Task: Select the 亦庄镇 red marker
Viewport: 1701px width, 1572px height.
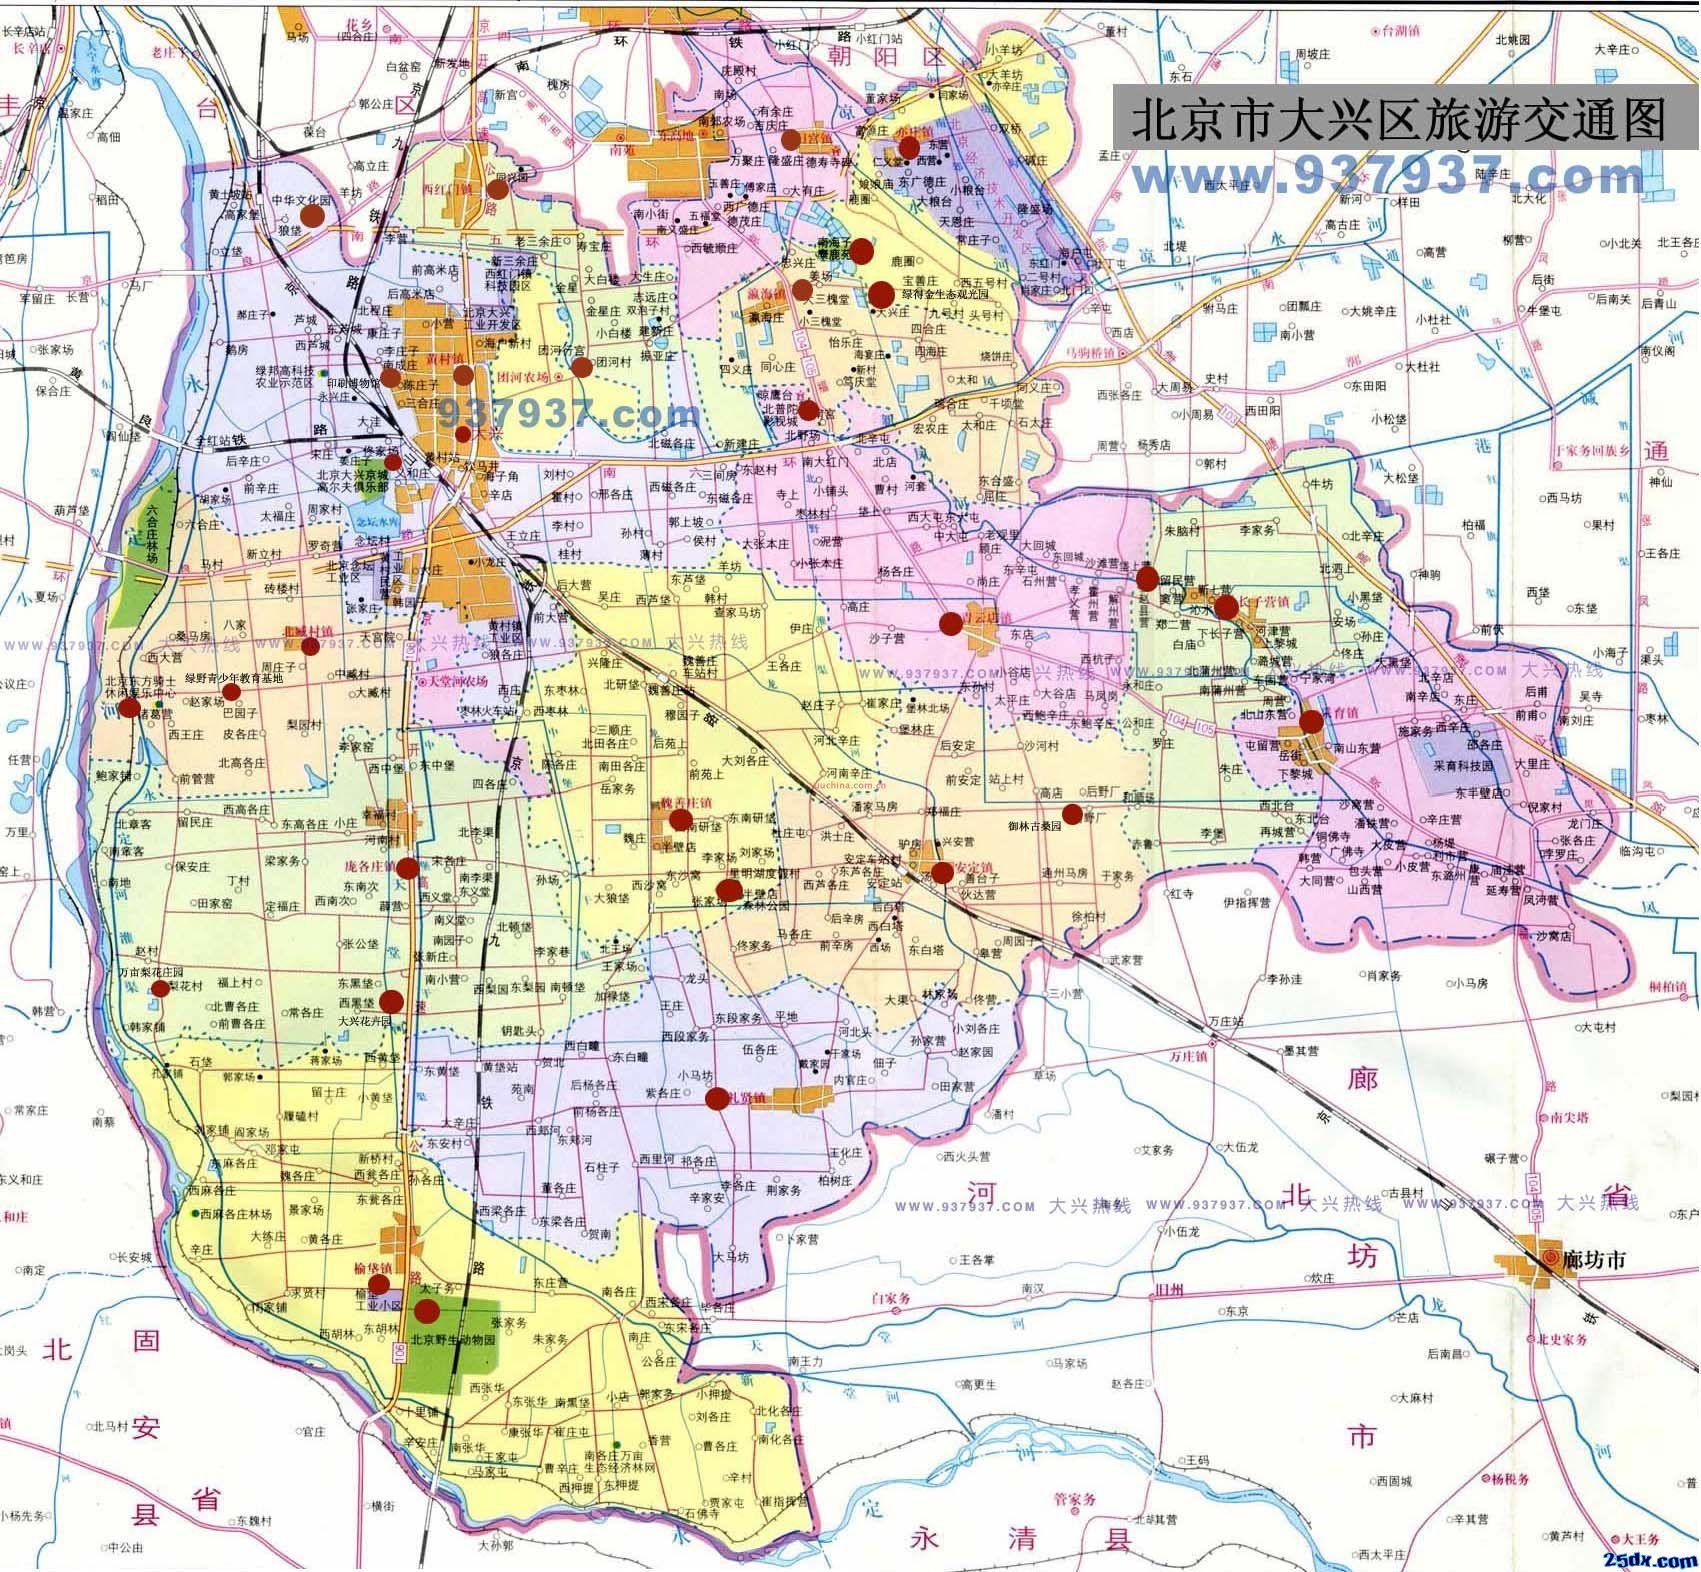Action: coord(908,148)
